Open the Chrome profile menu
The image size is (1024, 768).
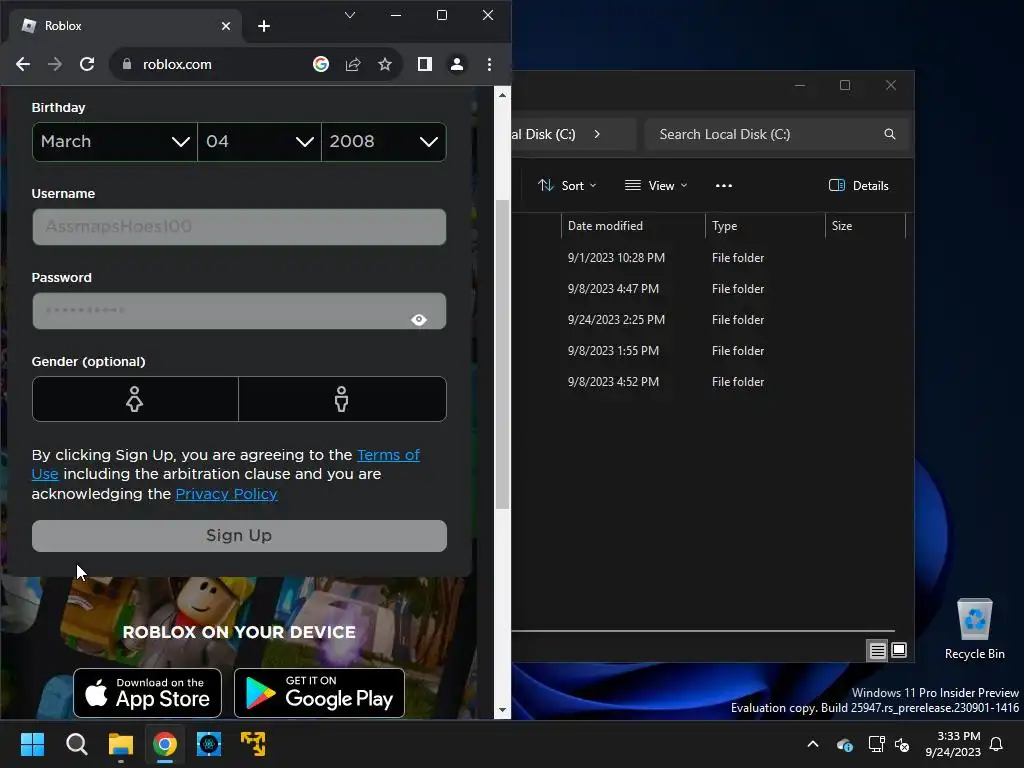457,64
